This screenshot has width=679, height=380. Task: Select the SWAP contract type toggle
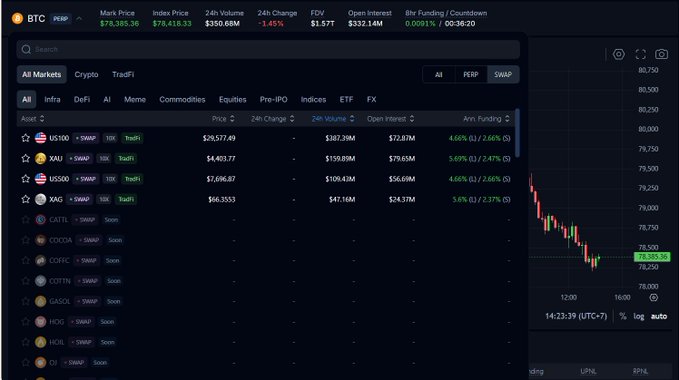[x=503, y=74]
